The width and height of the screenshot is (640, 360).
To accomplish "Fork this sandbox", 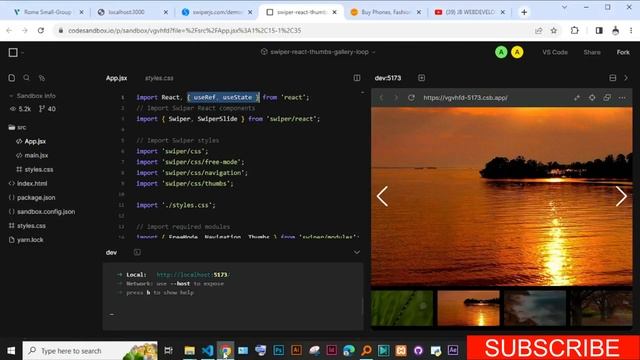I will [x=623, y=52].
